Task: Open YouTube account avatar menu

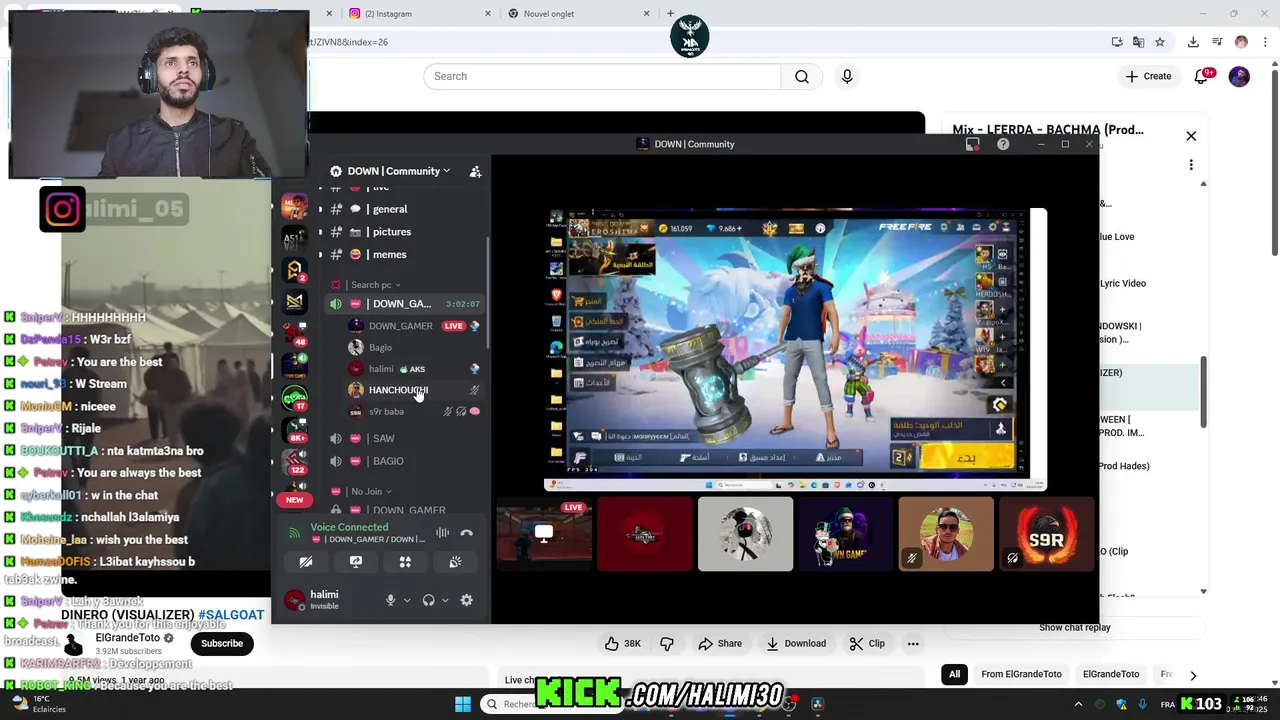Action: click(x=1239, y=76)
